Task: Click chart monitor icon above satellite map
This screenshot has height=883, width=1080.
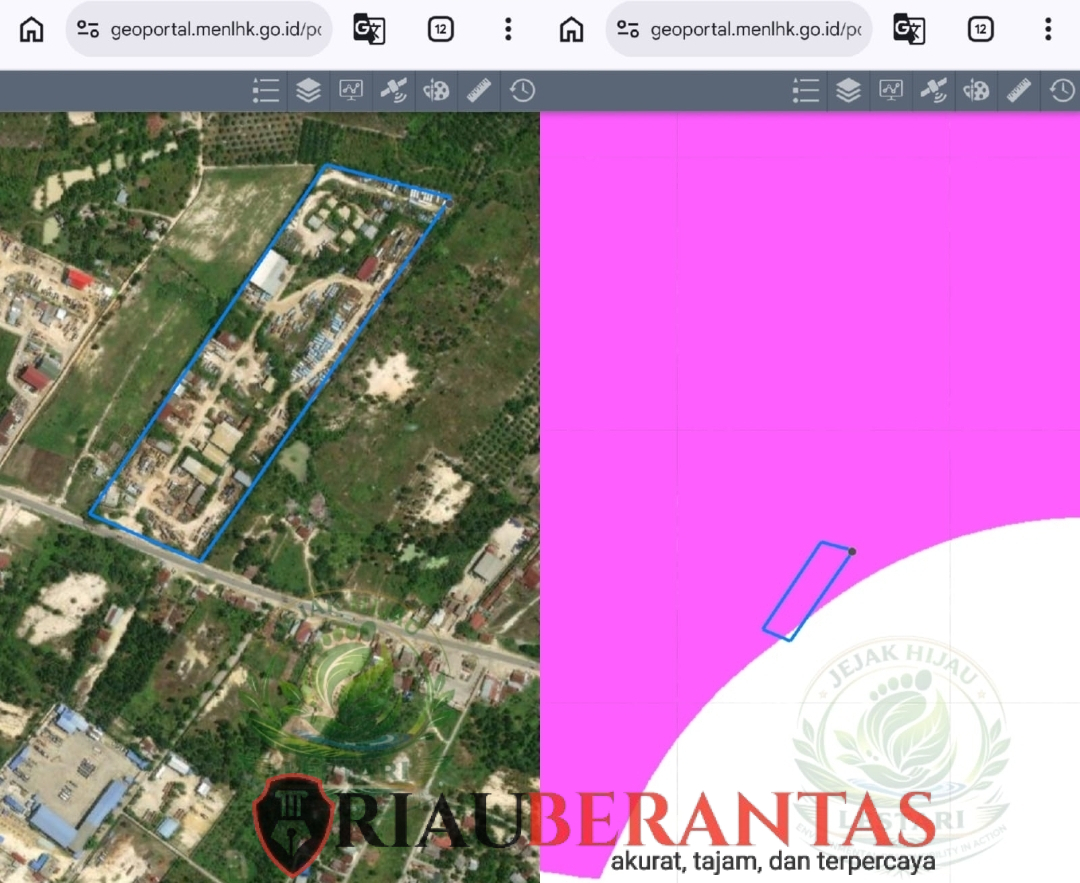Action: (351, 91)
